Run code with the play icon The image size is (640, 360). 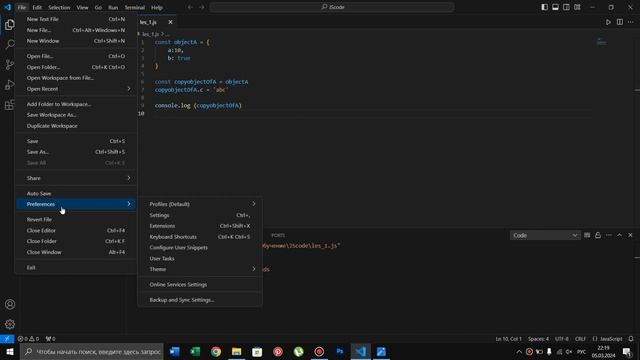tap(608, 22)
